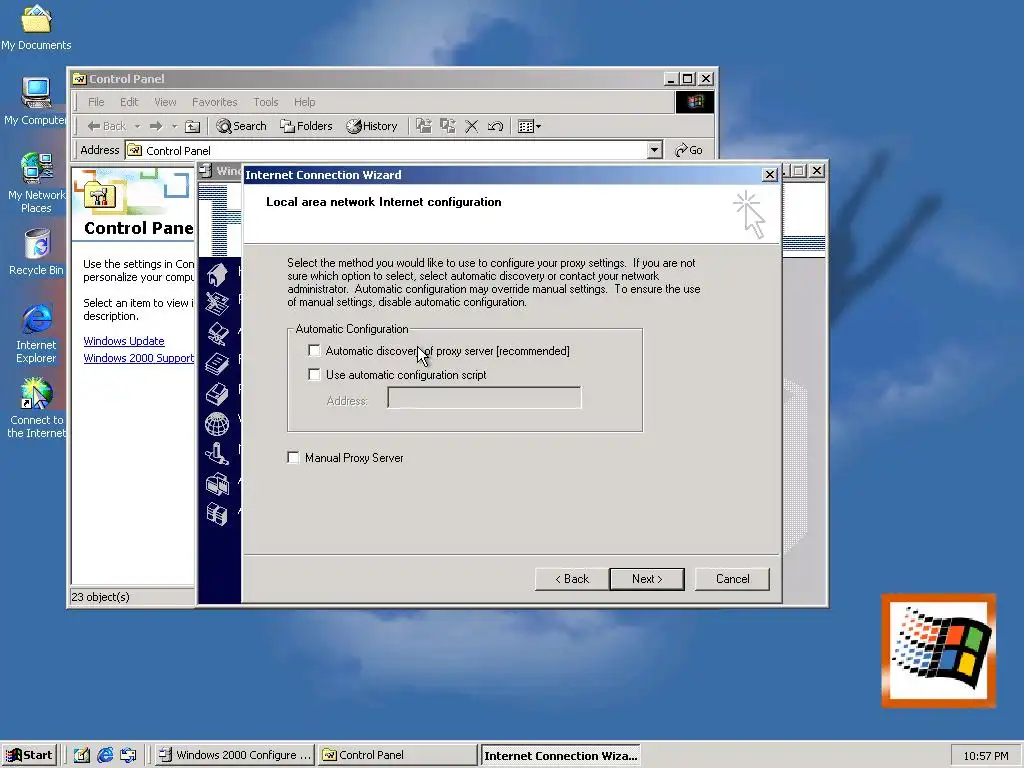Open the Tools menu in Control Panel
Viewport: 1024px width, 768px height.
(x=266, y=102)
